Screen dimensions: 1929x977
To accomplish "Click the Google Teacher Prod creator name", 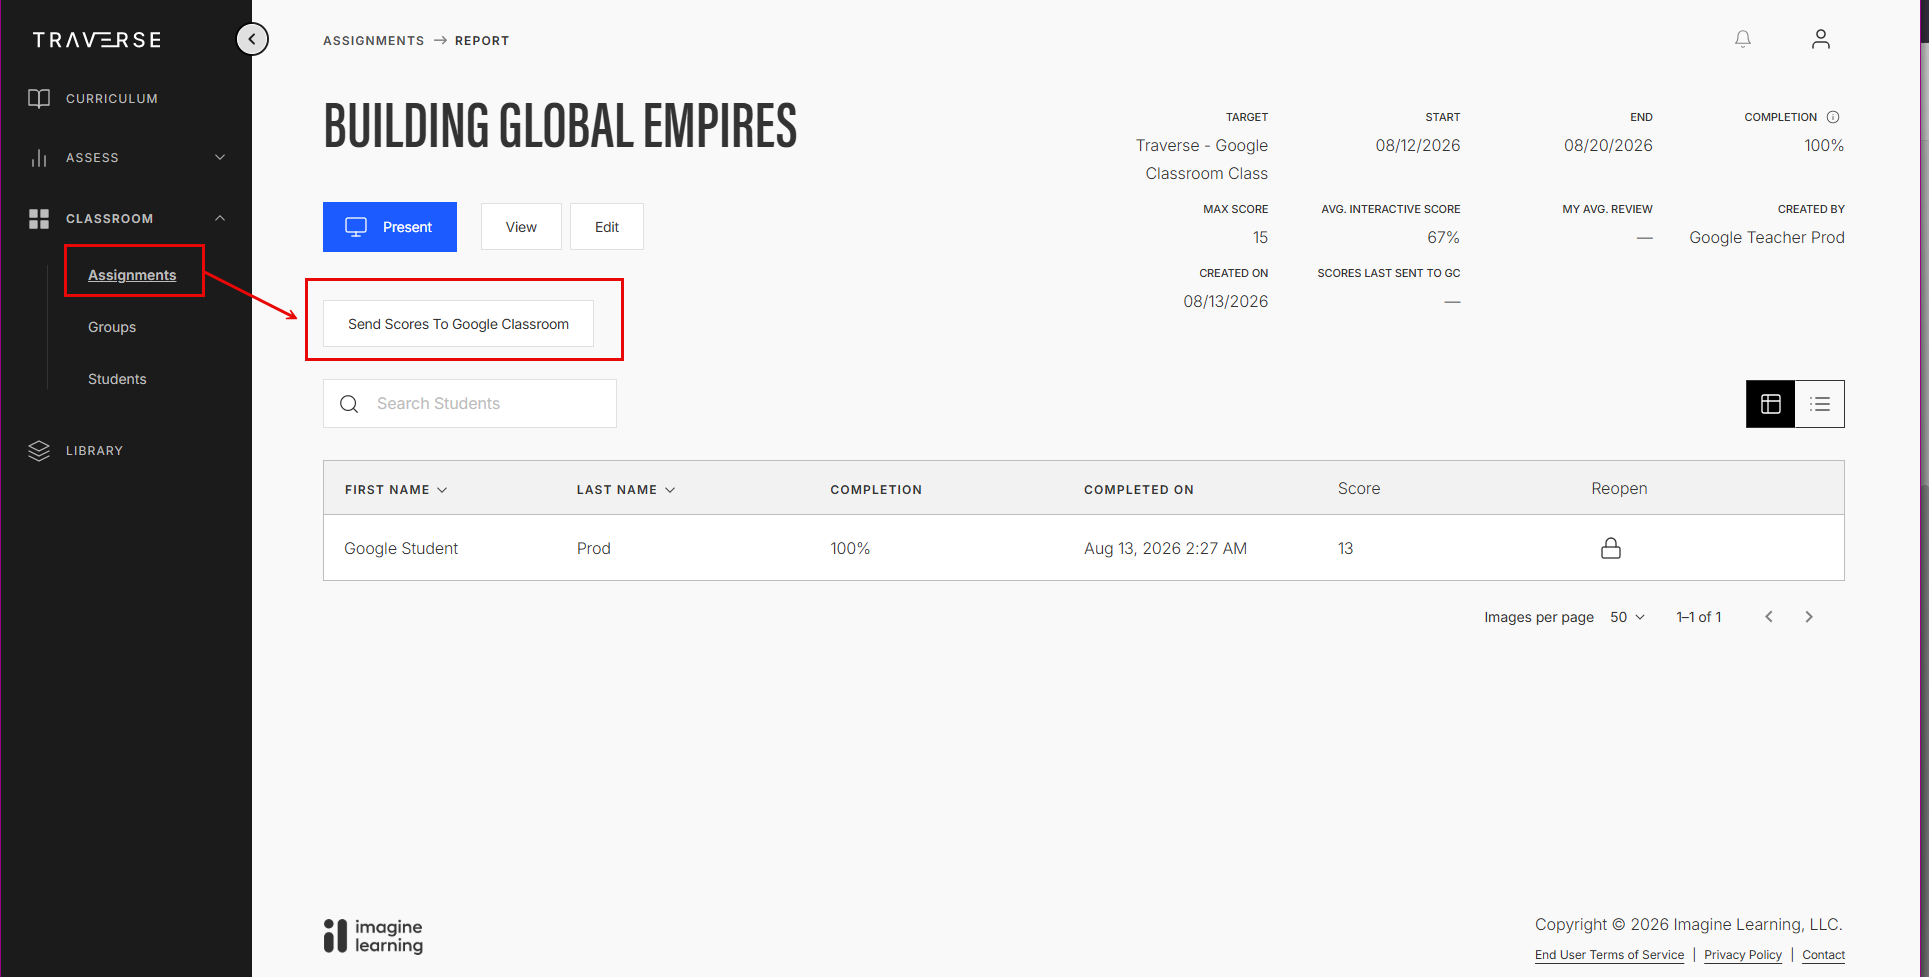I will pyautogui.click(x=1767, y=237).
